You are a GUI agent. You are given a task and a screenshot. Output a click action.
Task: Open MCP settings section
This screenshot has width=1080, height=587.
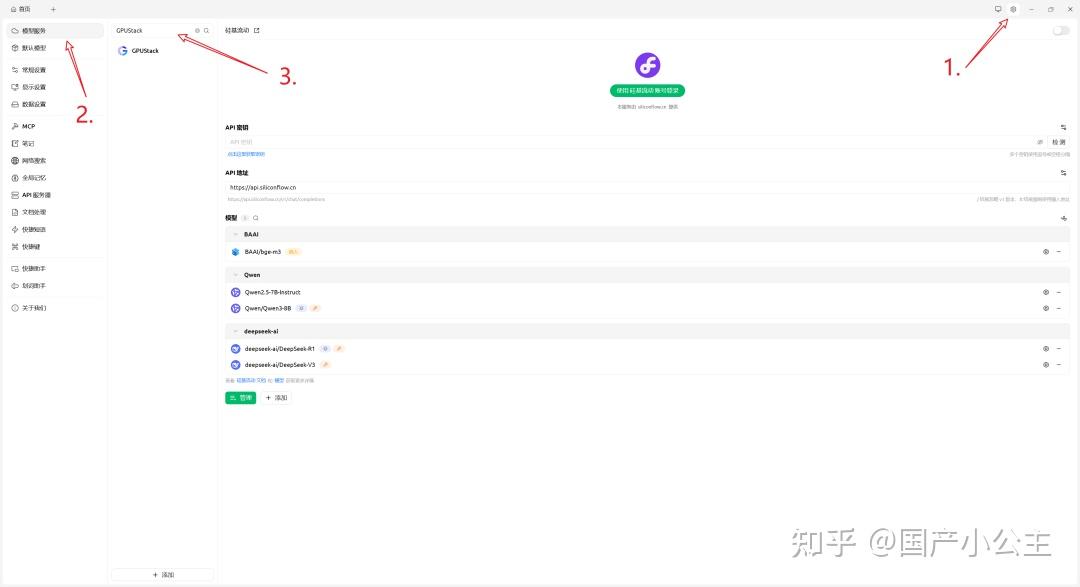(x=55, y=126)
